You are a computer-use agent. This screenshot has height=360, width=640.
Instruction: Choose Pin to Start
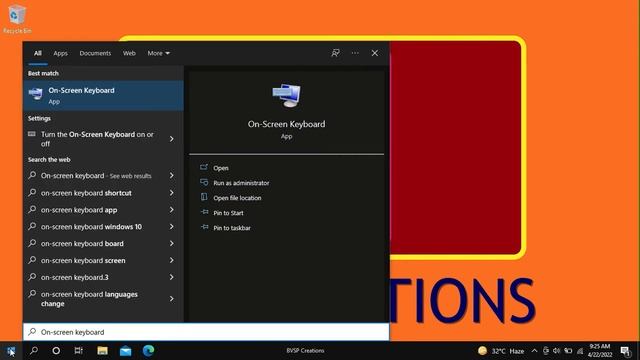228,213
